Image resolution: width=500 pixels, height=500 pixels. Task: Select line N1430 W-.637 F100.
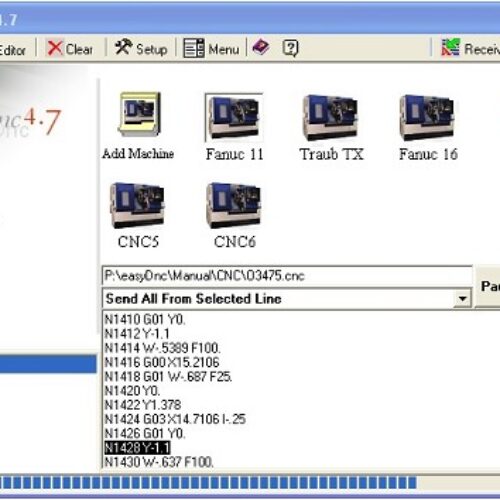[159, 462]
